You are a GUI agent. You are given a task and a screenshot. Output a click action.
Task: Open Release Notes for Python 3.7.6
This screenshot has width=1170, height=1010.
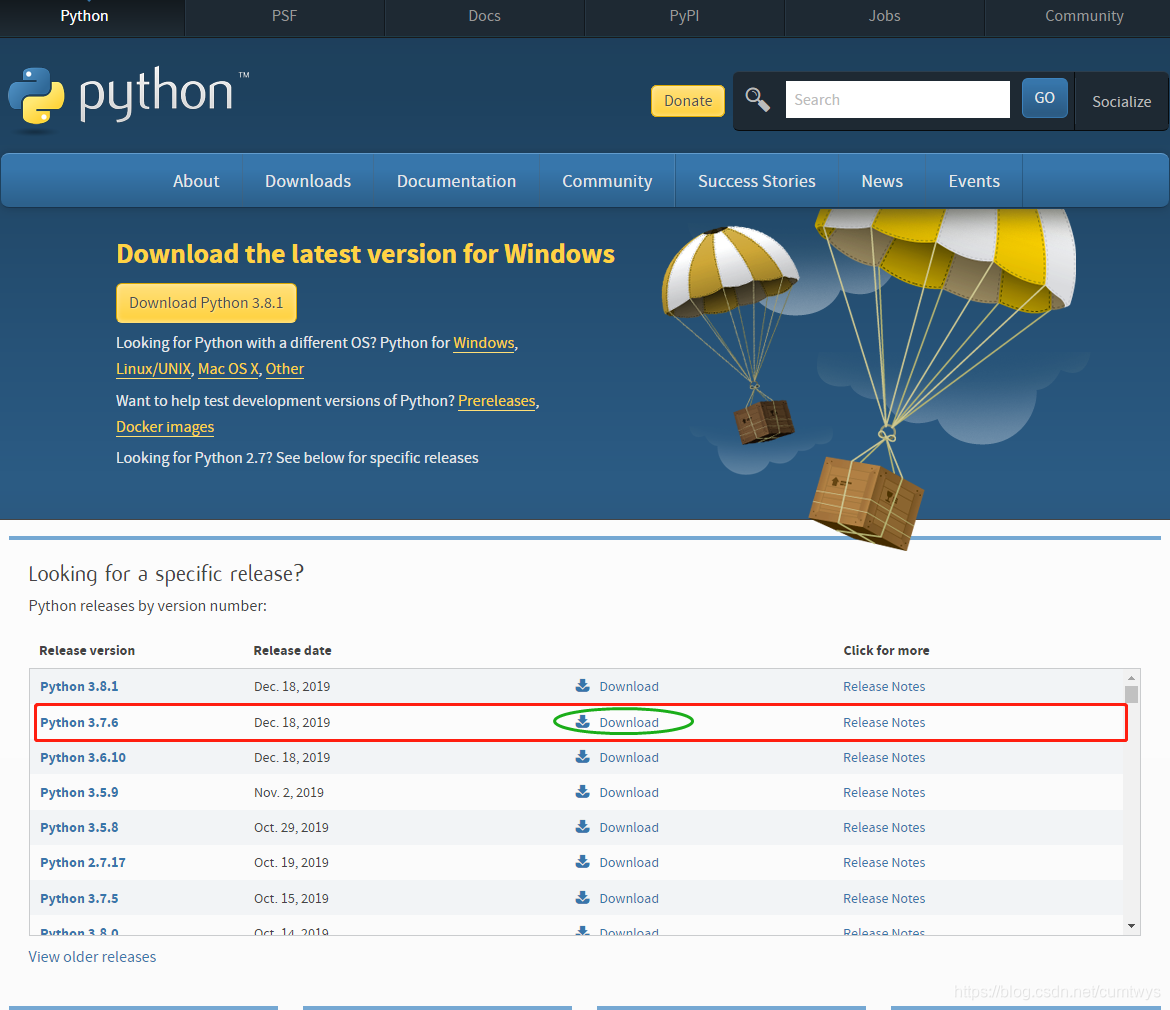(x=884, y=722)
